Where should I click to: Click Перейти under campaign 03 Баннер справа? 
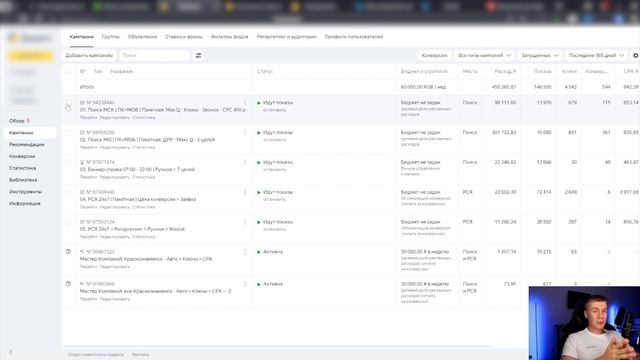coord(88,177)
